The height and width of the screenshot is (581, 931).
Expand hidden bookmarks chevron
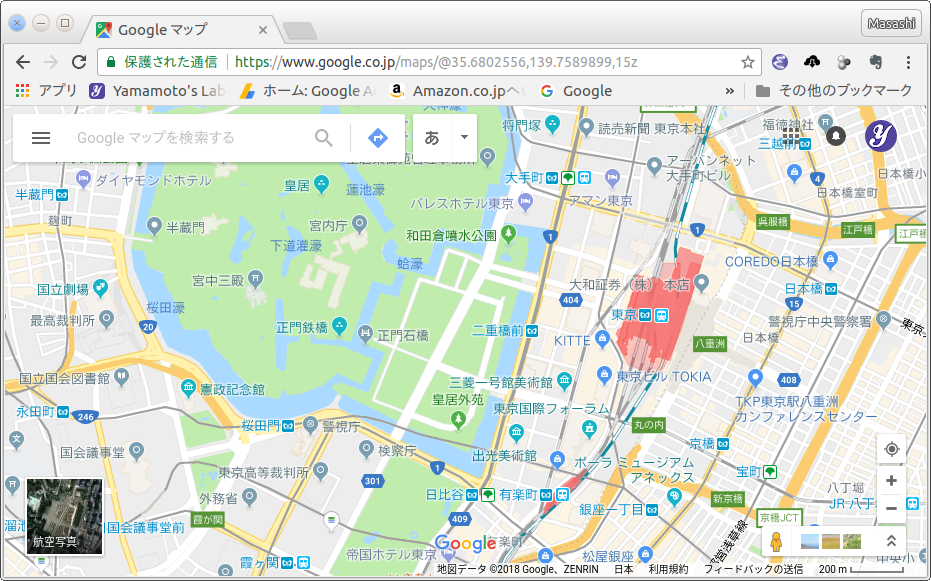pyautogui.click(x=730, y=91)
